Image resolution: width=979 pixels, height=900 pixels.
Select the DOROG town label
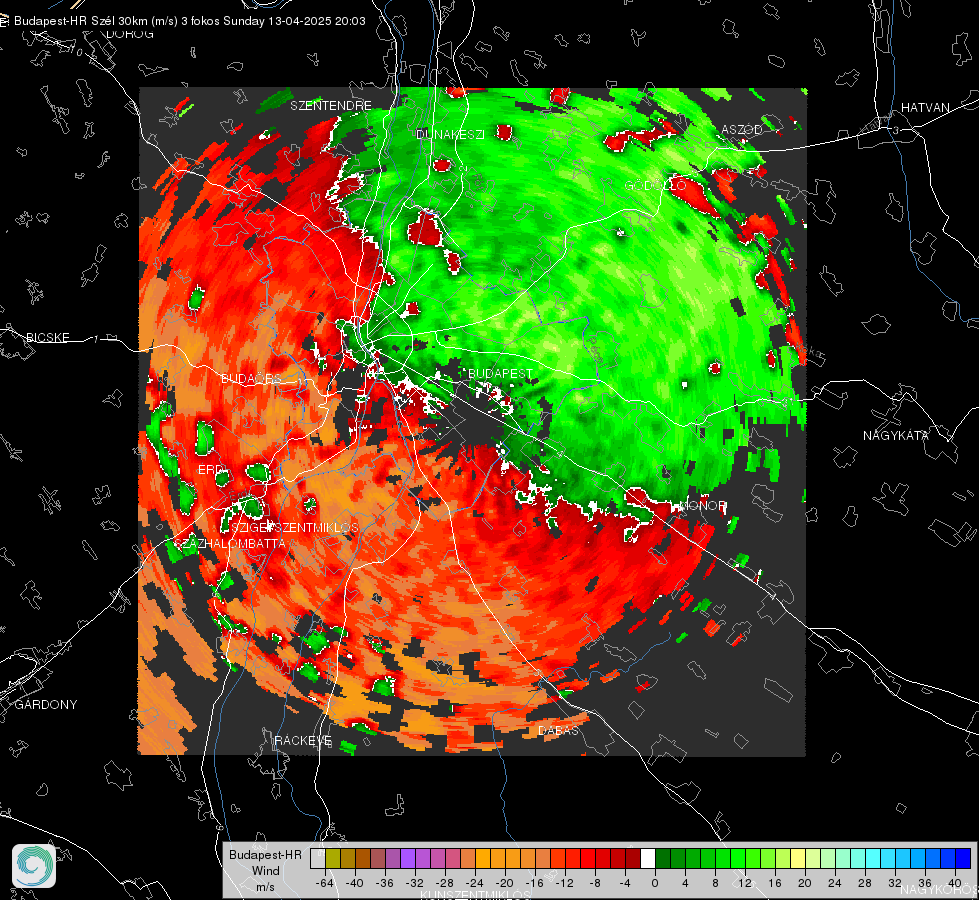click(129, 34)
